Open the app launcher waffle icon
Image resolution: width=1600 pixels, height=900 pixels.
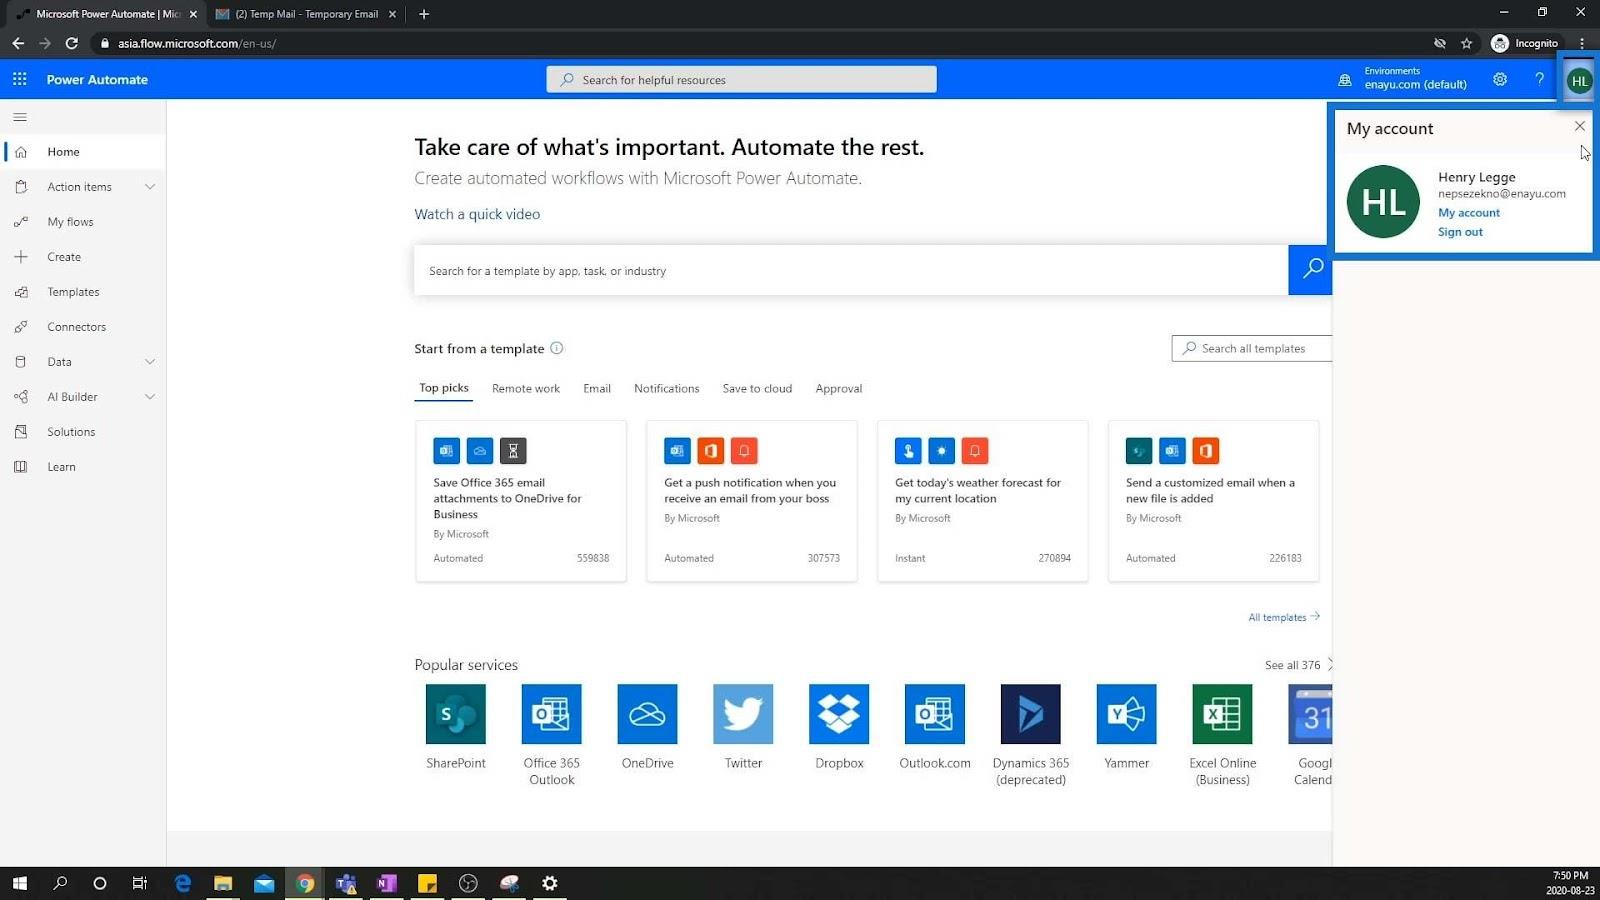tap(20, 79)
